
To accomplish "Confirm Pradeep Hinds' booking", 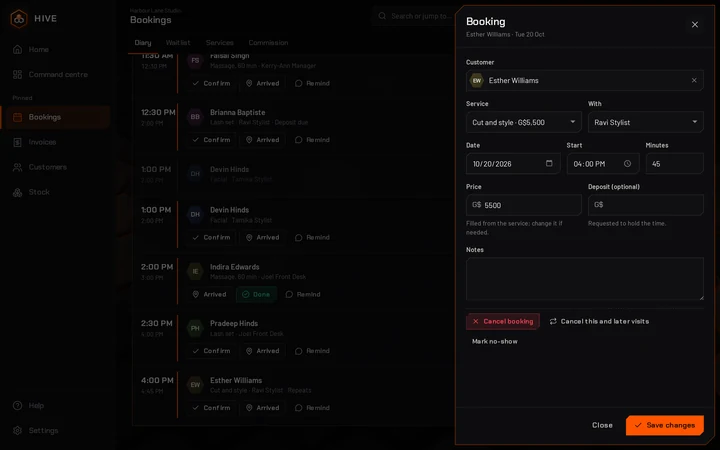I will (x=211, y=351).
